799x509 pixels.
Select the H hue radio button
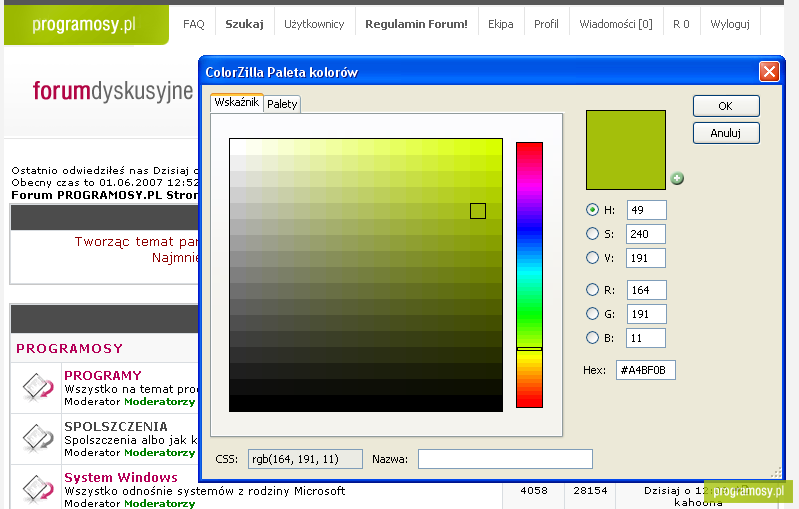tap(592, 209)
